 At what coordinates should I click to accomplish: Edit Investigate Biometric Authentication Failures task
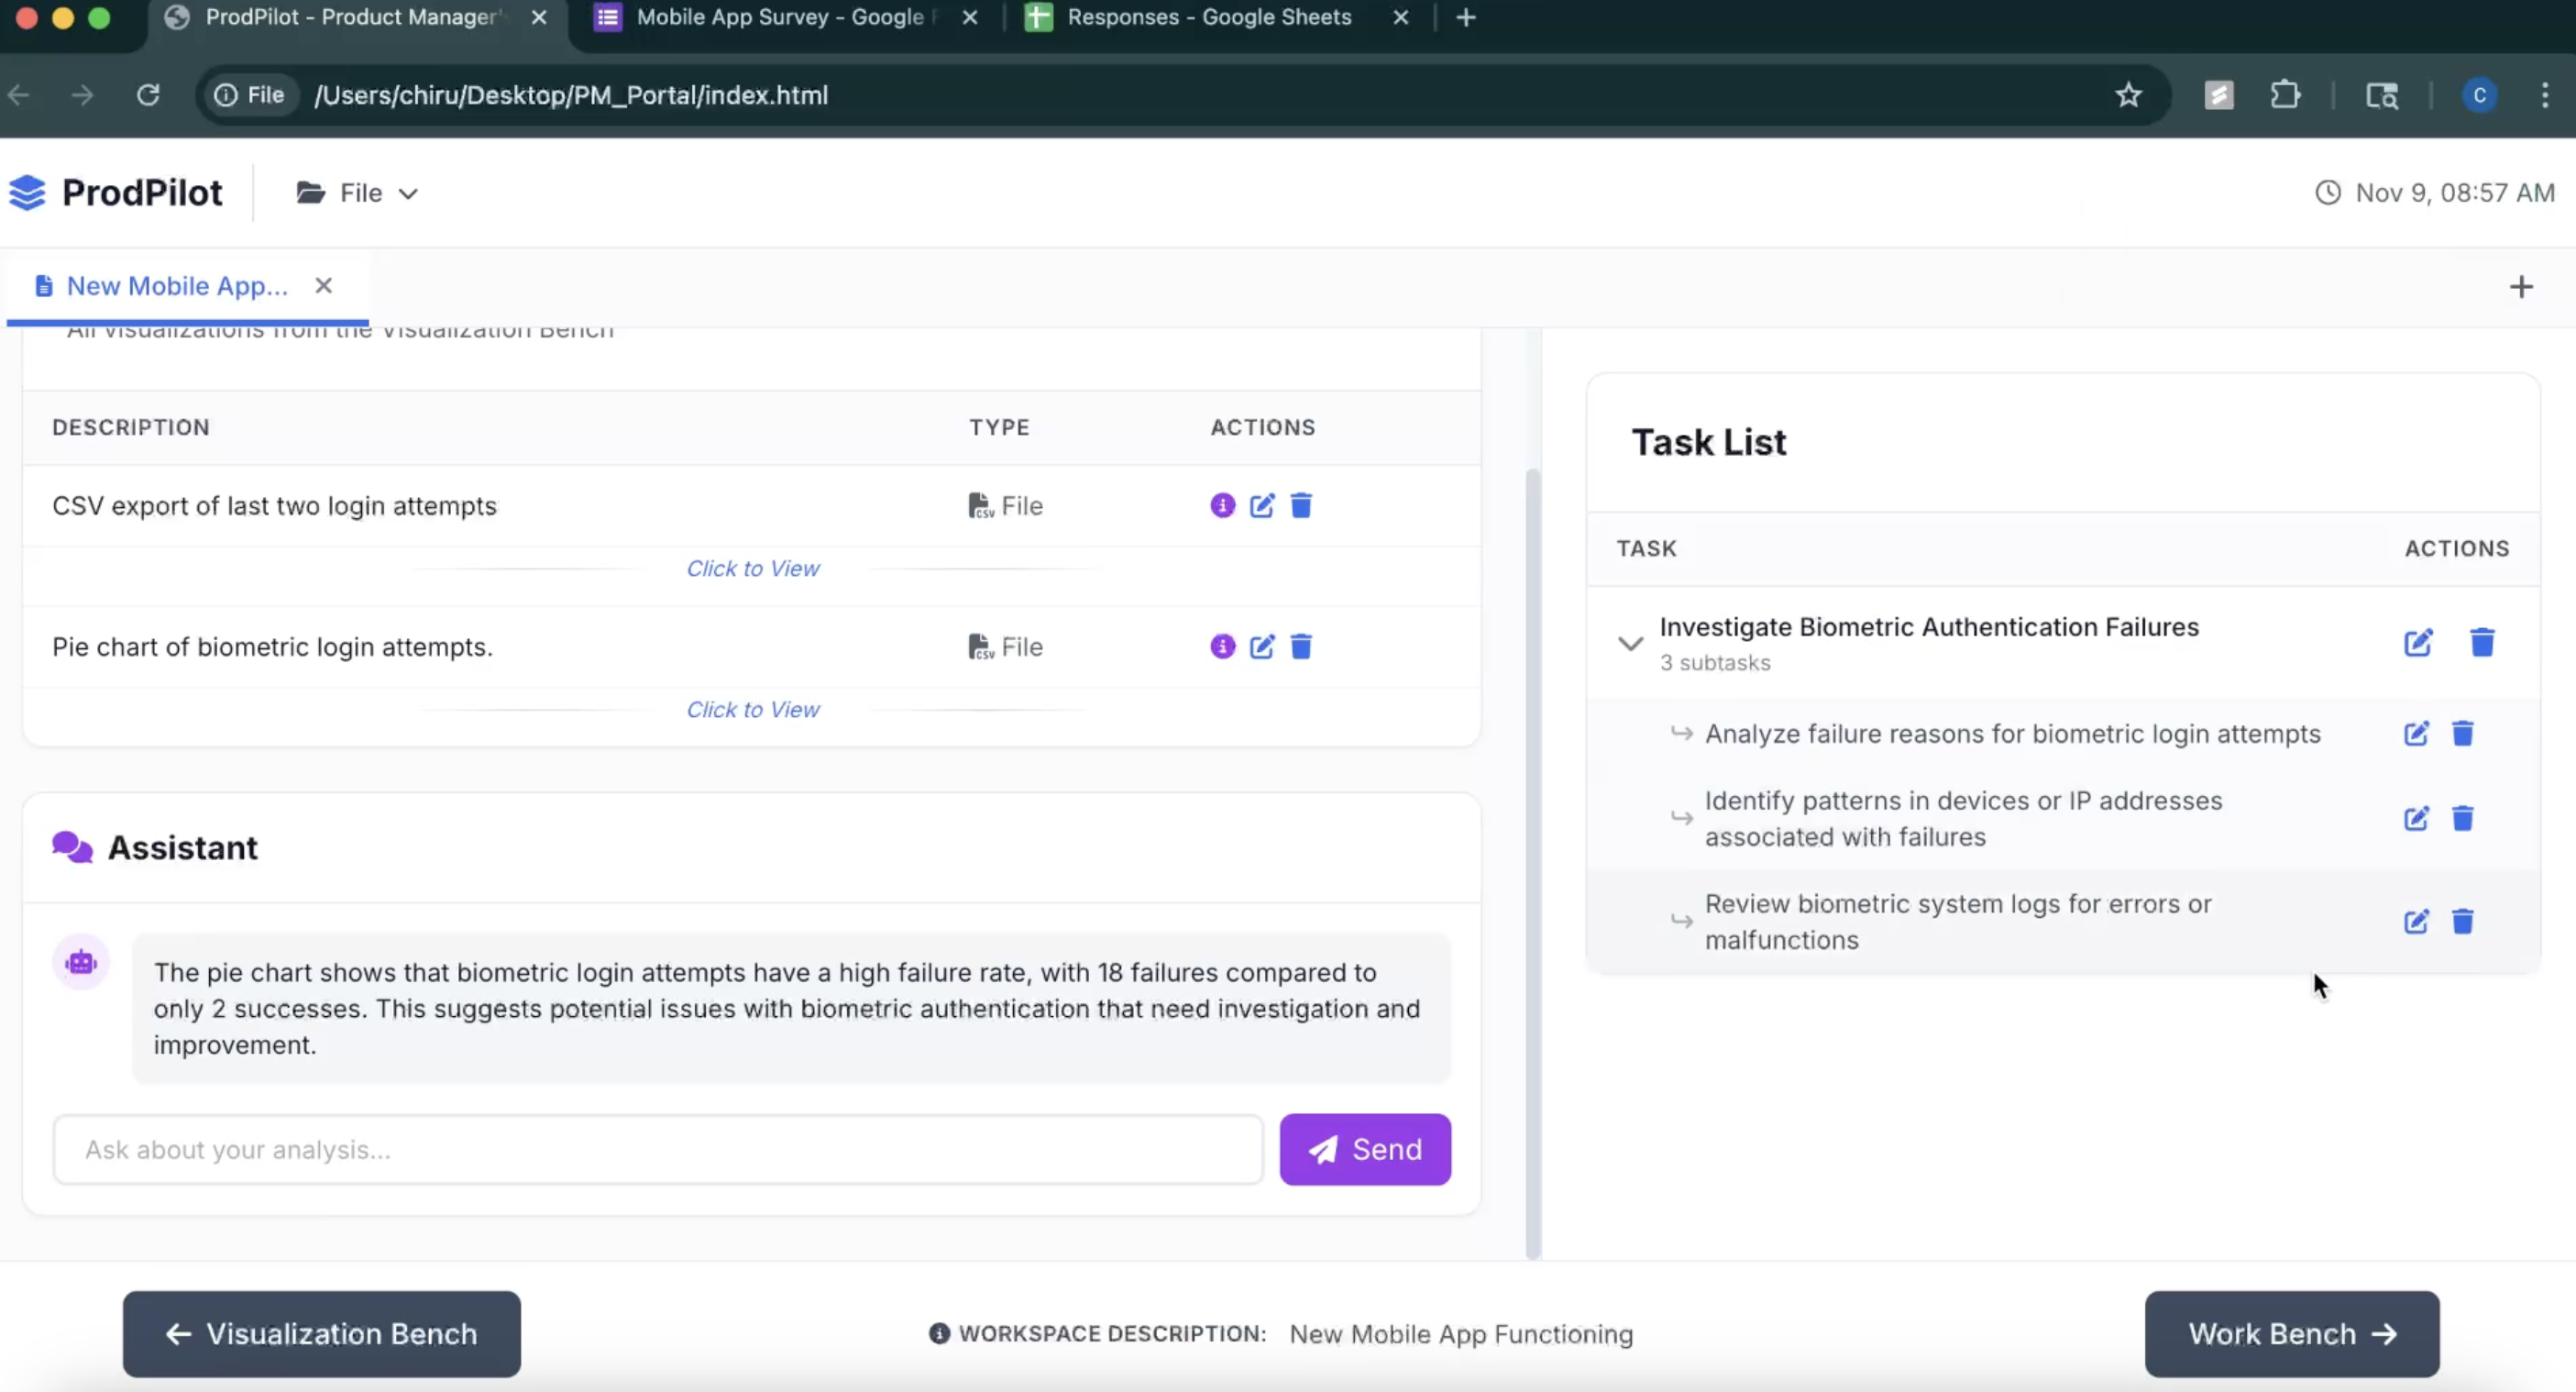2417,643
